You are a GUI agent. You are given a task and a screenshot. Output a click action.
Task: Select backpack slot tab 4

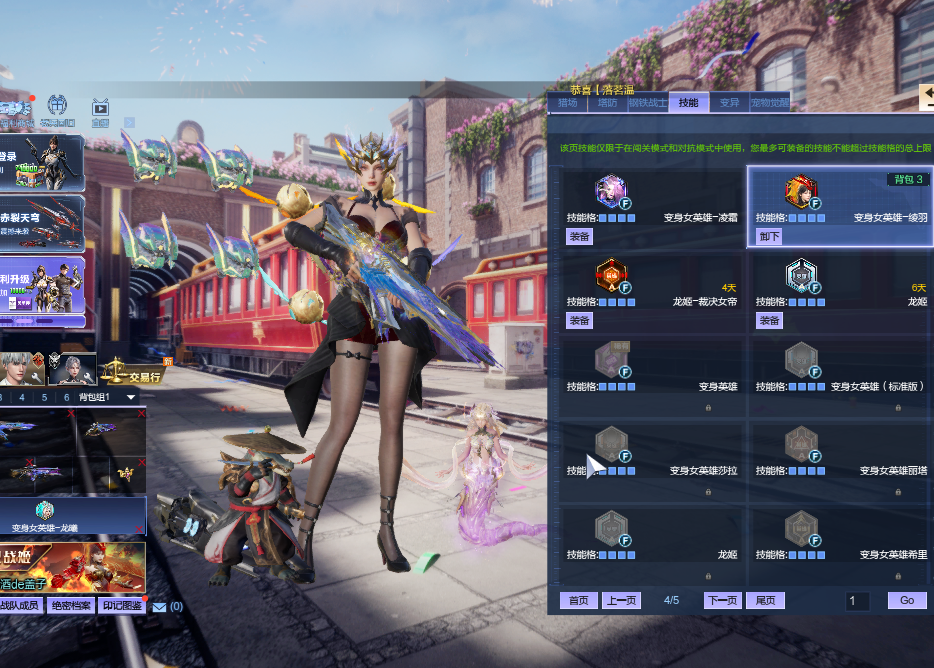click(22, 397)
